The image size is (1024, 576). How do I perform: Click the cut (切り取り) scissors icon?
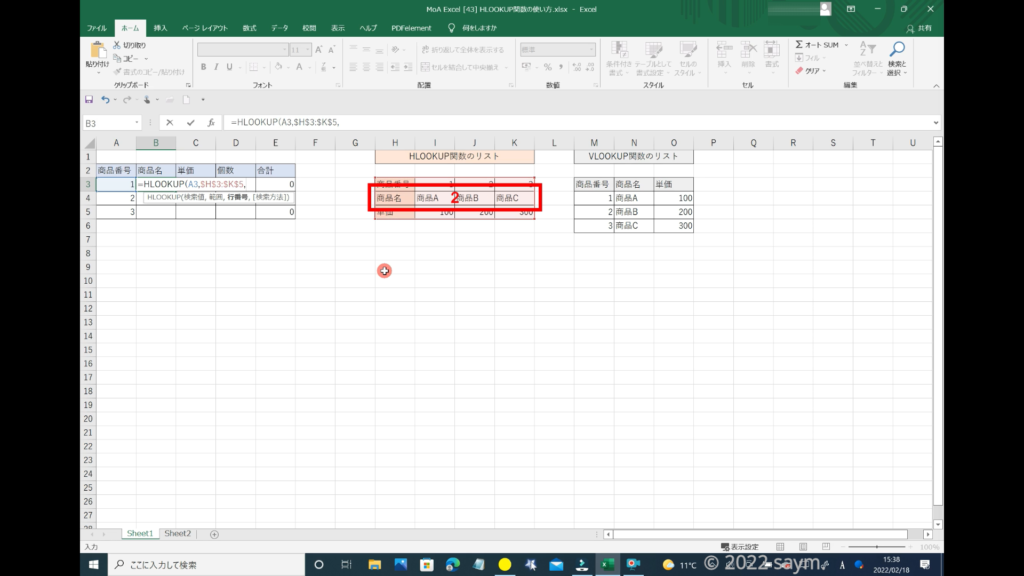tap(117, 45)
